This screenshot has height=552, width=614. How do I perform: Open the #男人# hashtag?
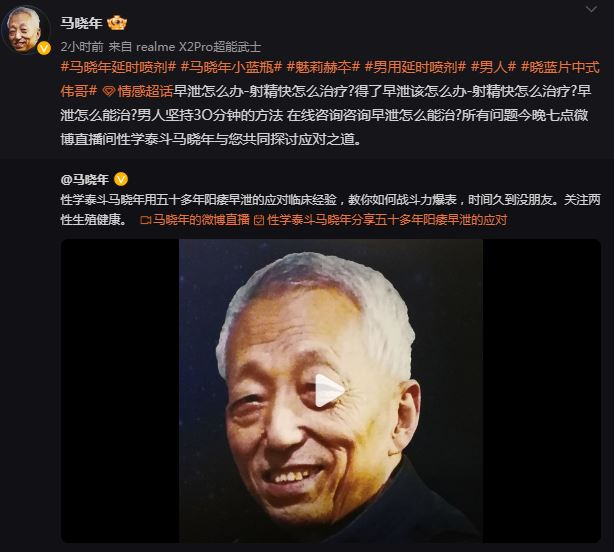click(493, 67)
